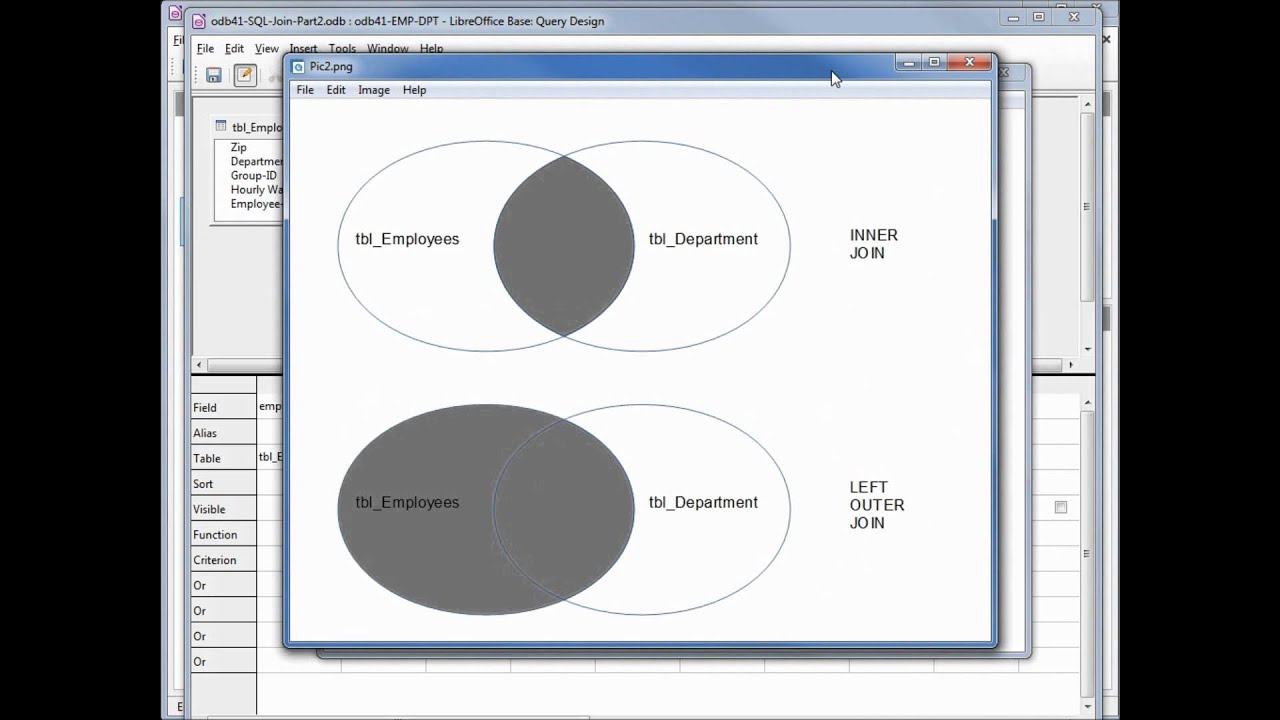
Task: Click the Visible row header
Action: [224, 509]
